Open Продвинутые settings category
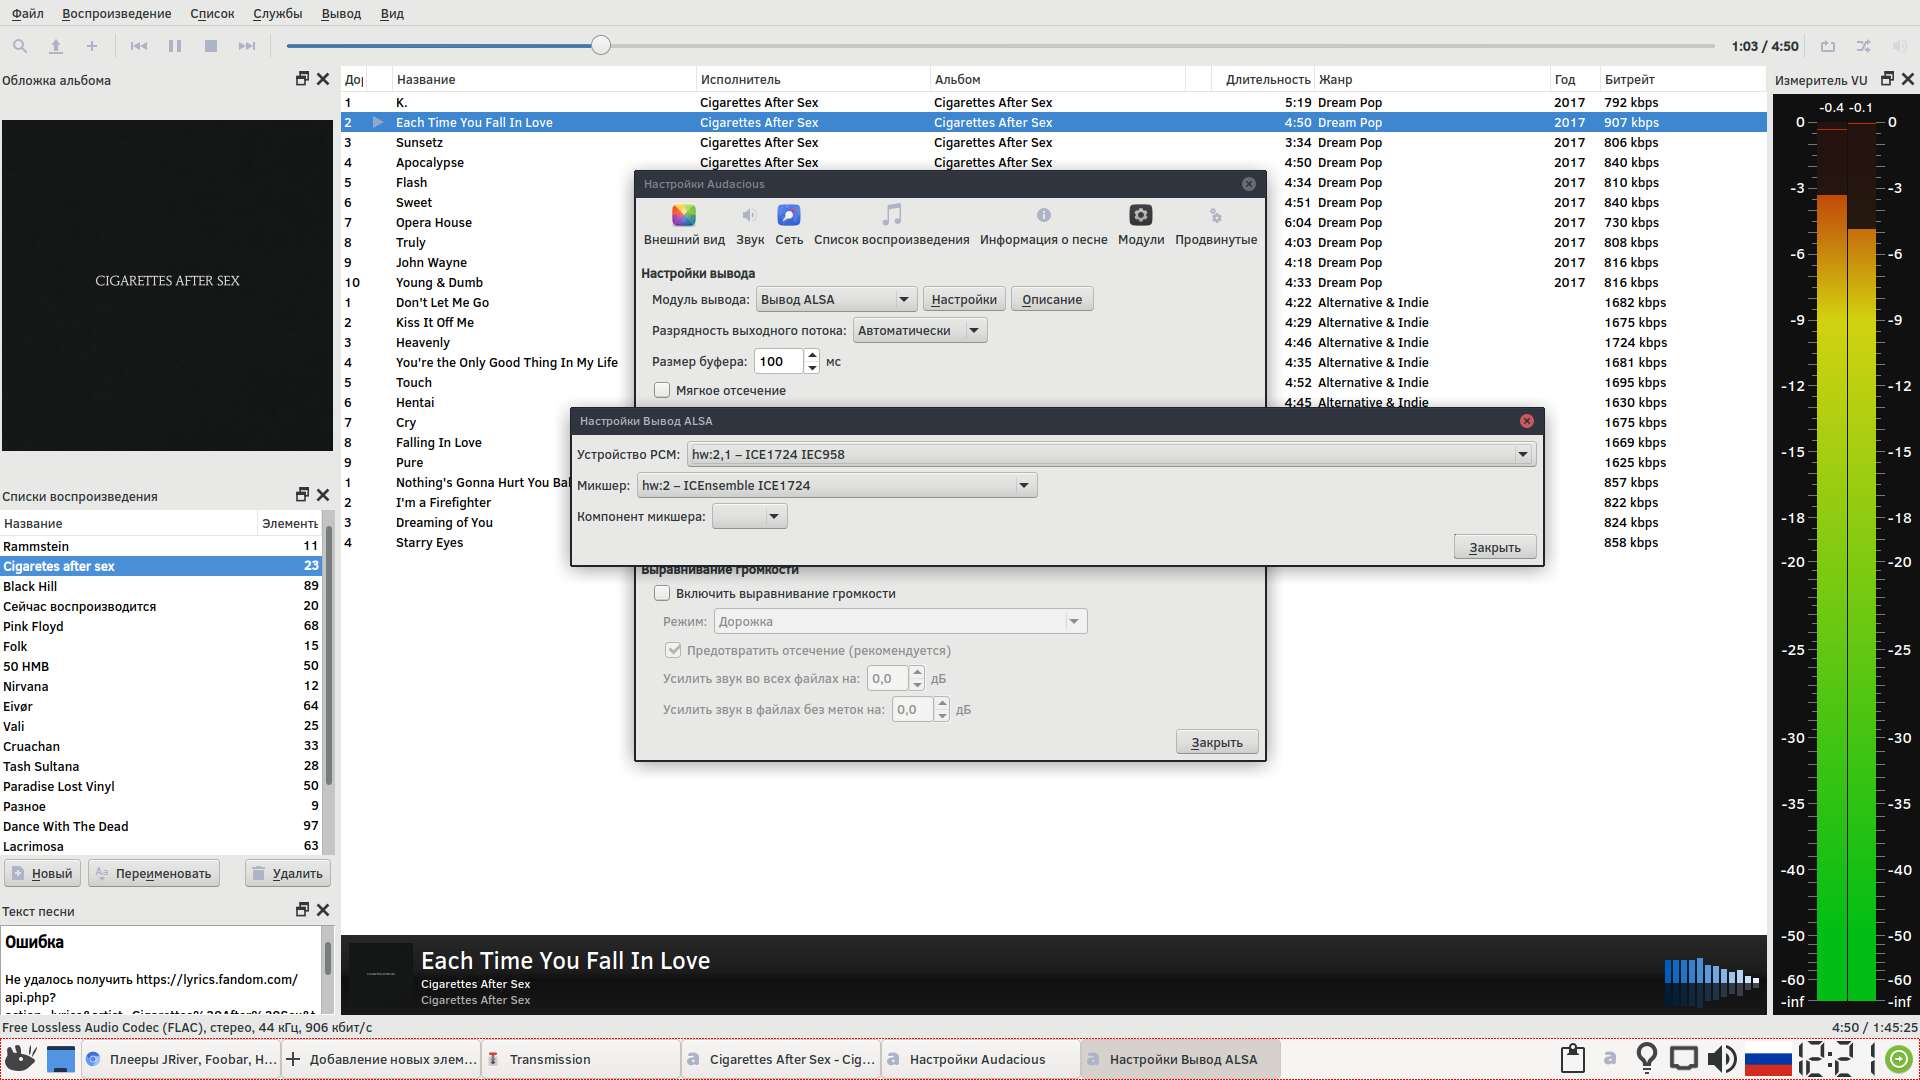Viewport: 1920px width, 1080px height. pos(1216,225)
